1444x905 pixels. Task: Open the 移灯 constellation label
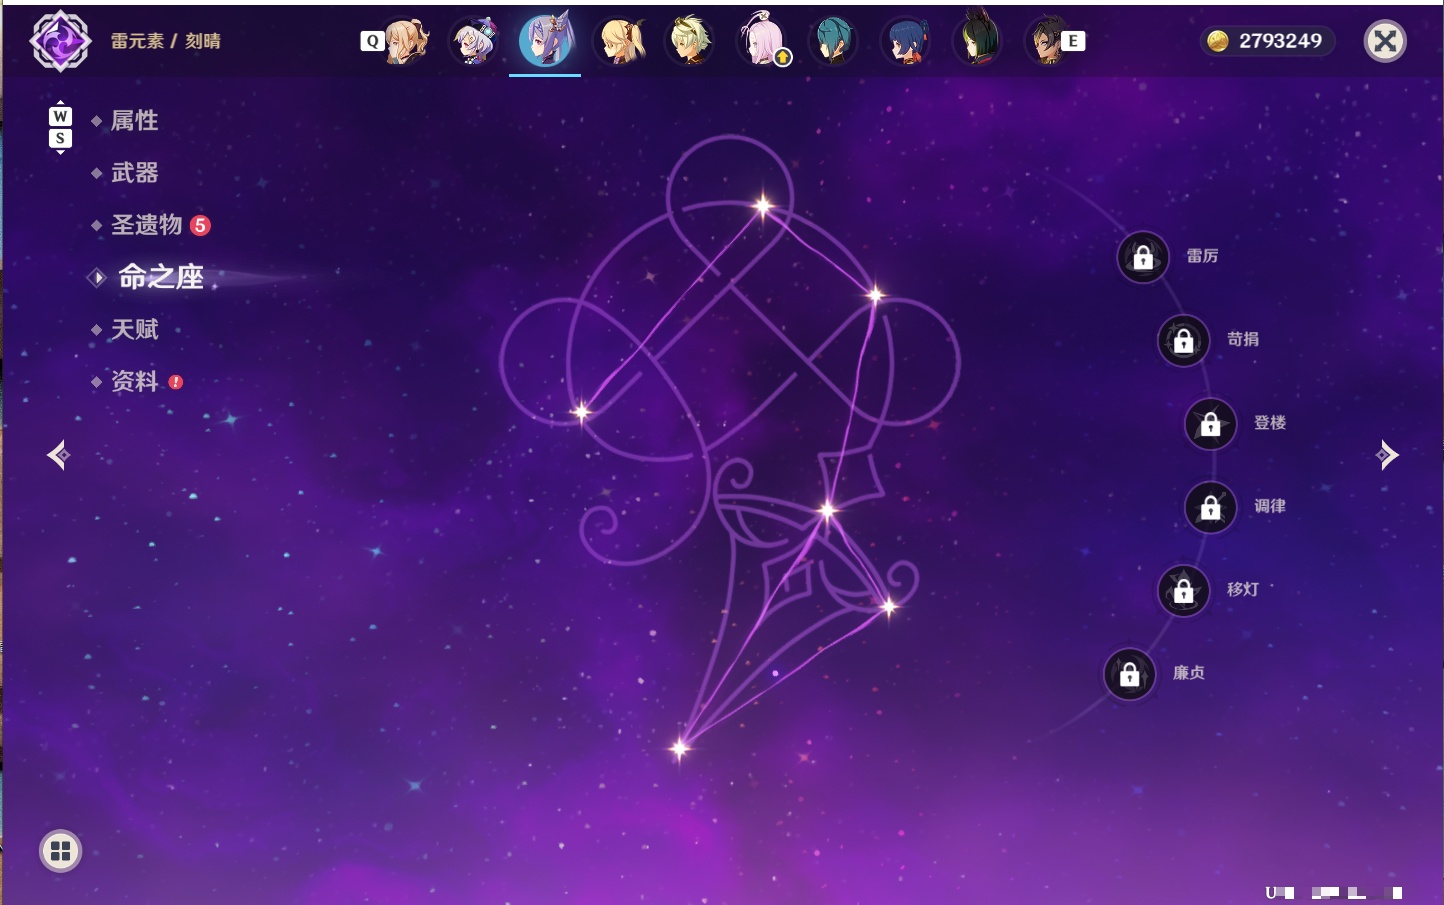tap(1243, 589)
